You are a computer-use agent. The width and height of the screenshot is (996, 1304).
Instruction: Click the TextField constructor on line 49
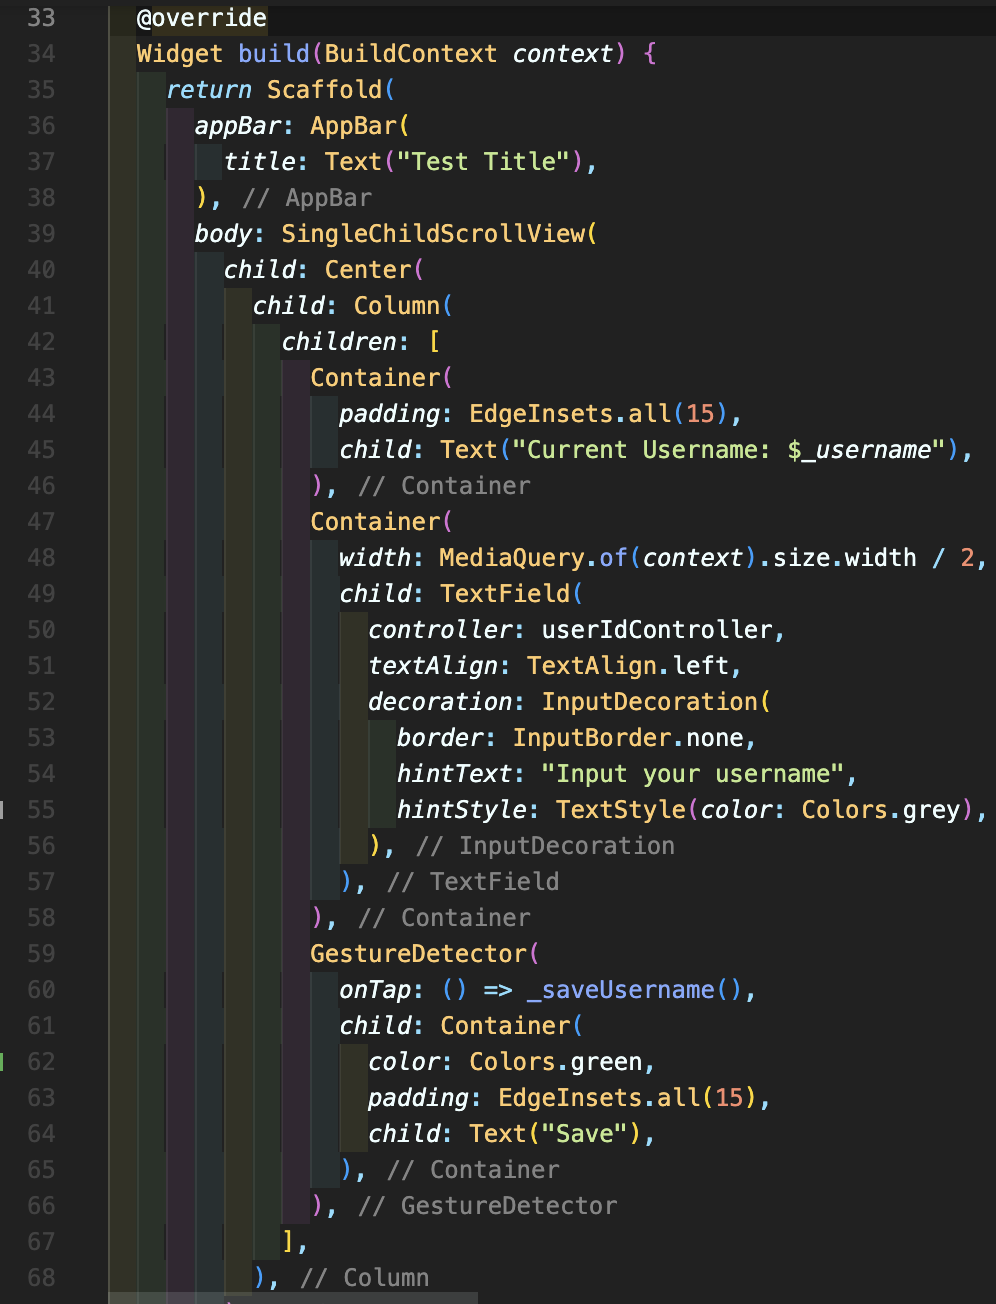tap(505, 594)
